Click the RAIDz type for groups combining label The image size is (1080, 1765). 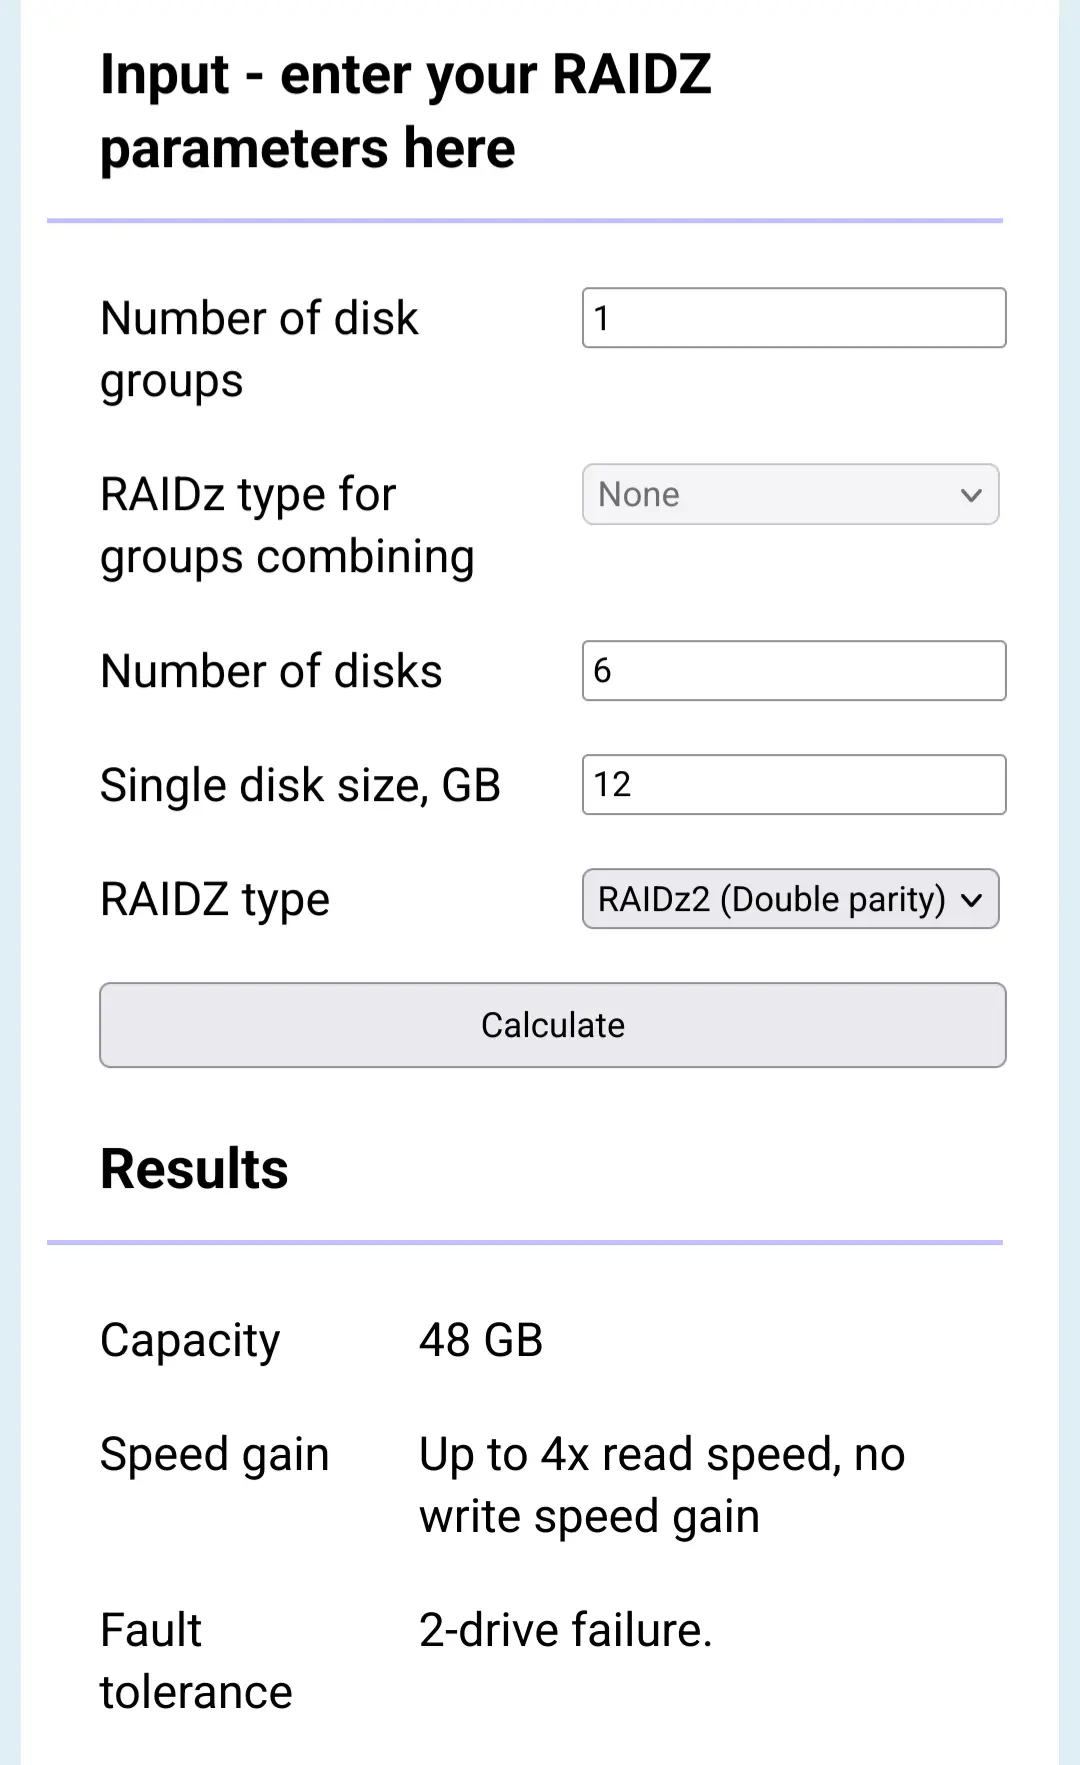coord(287,525)
